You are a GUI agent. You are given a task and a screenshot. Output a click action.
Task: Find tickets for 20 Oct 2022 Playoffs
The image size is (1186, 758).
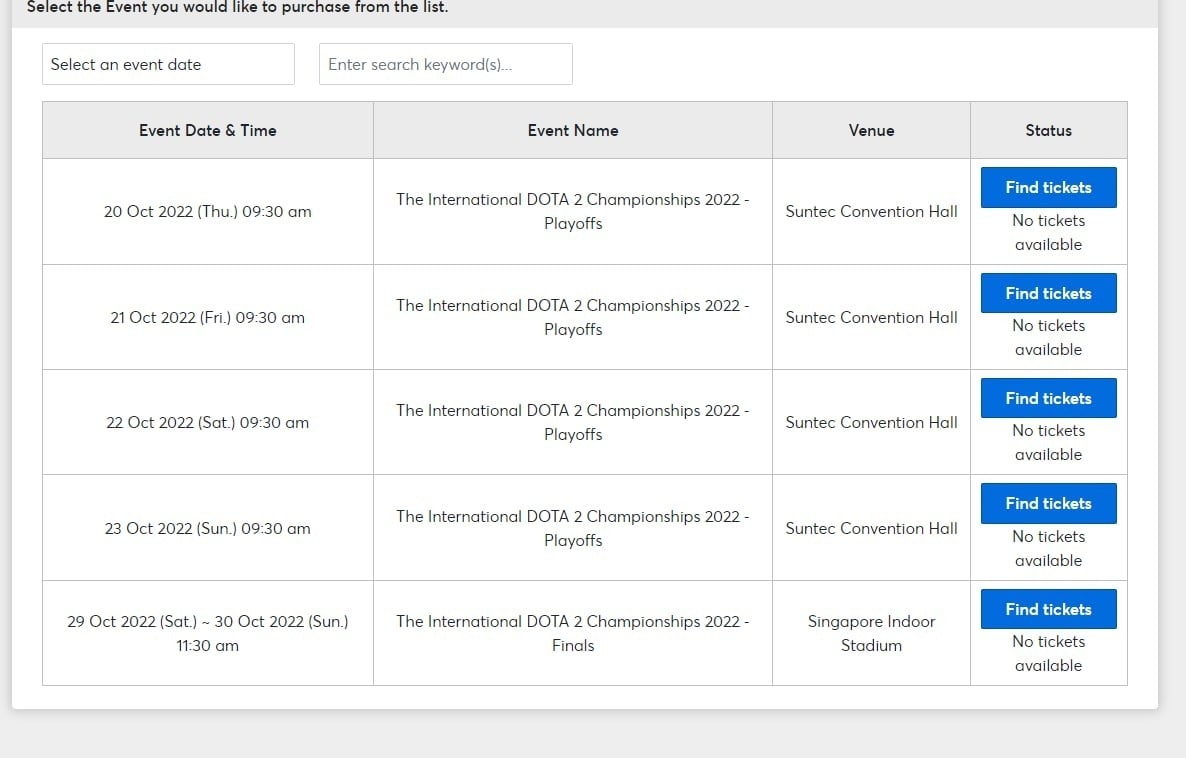[x=1048, y=188]
